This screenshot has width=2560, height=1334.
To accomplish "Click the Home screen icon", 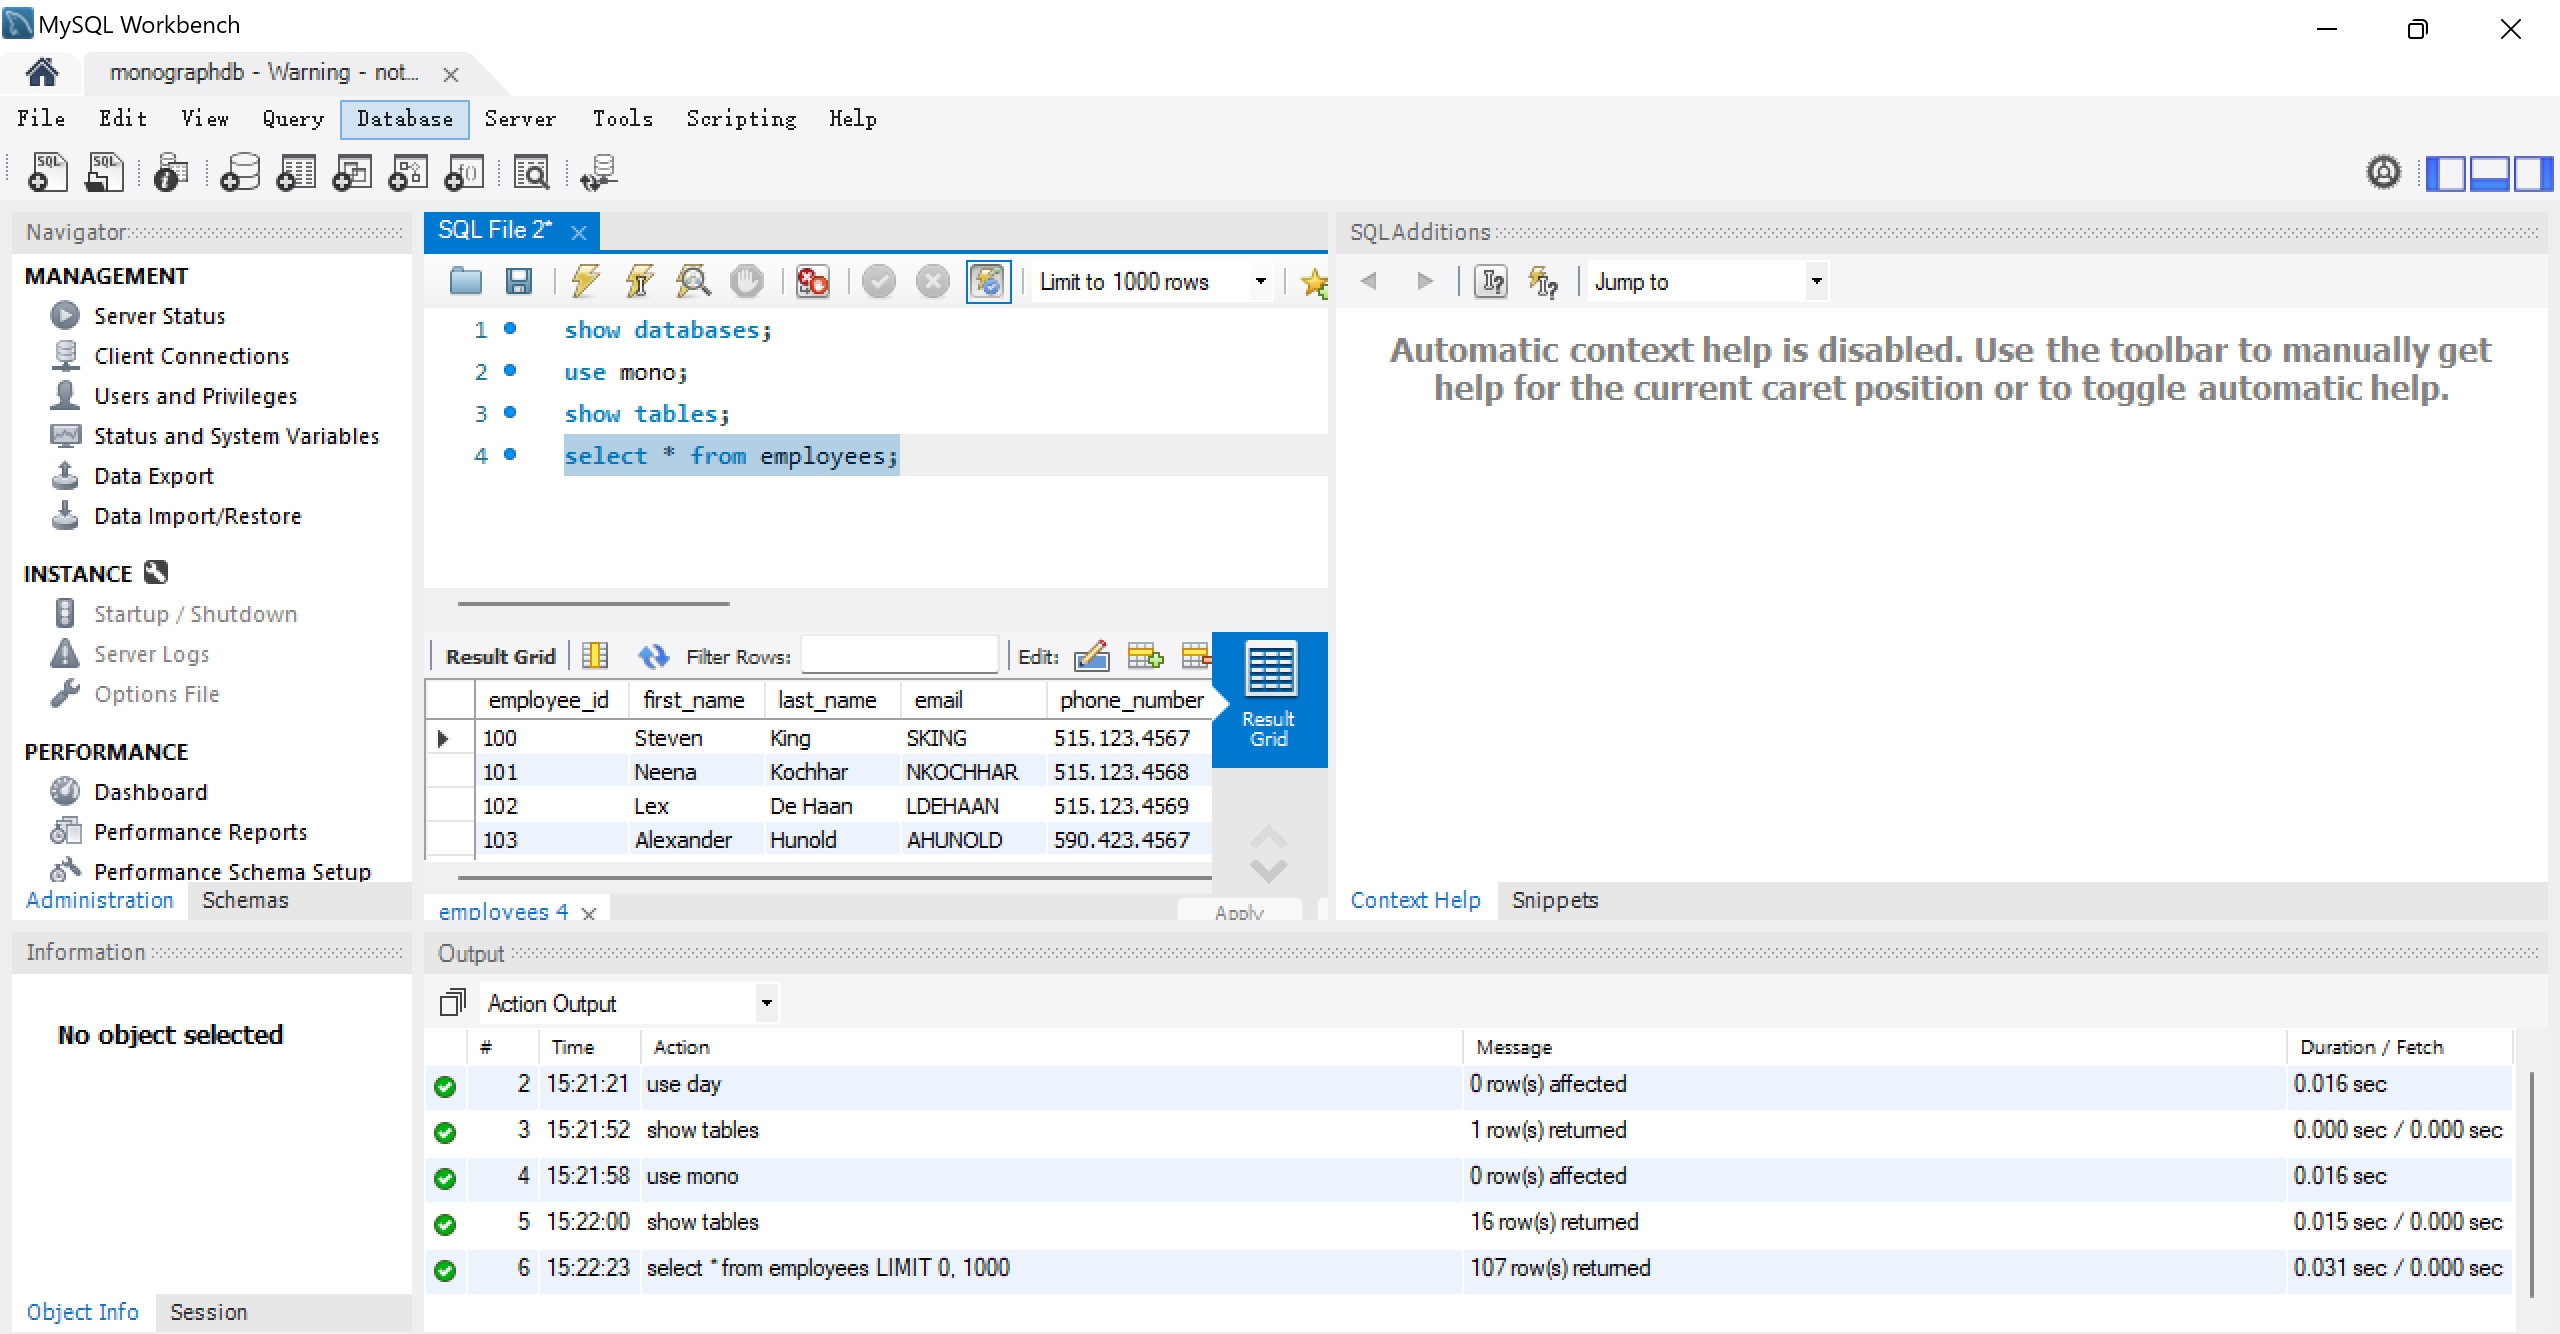I will tap(42, 73).
